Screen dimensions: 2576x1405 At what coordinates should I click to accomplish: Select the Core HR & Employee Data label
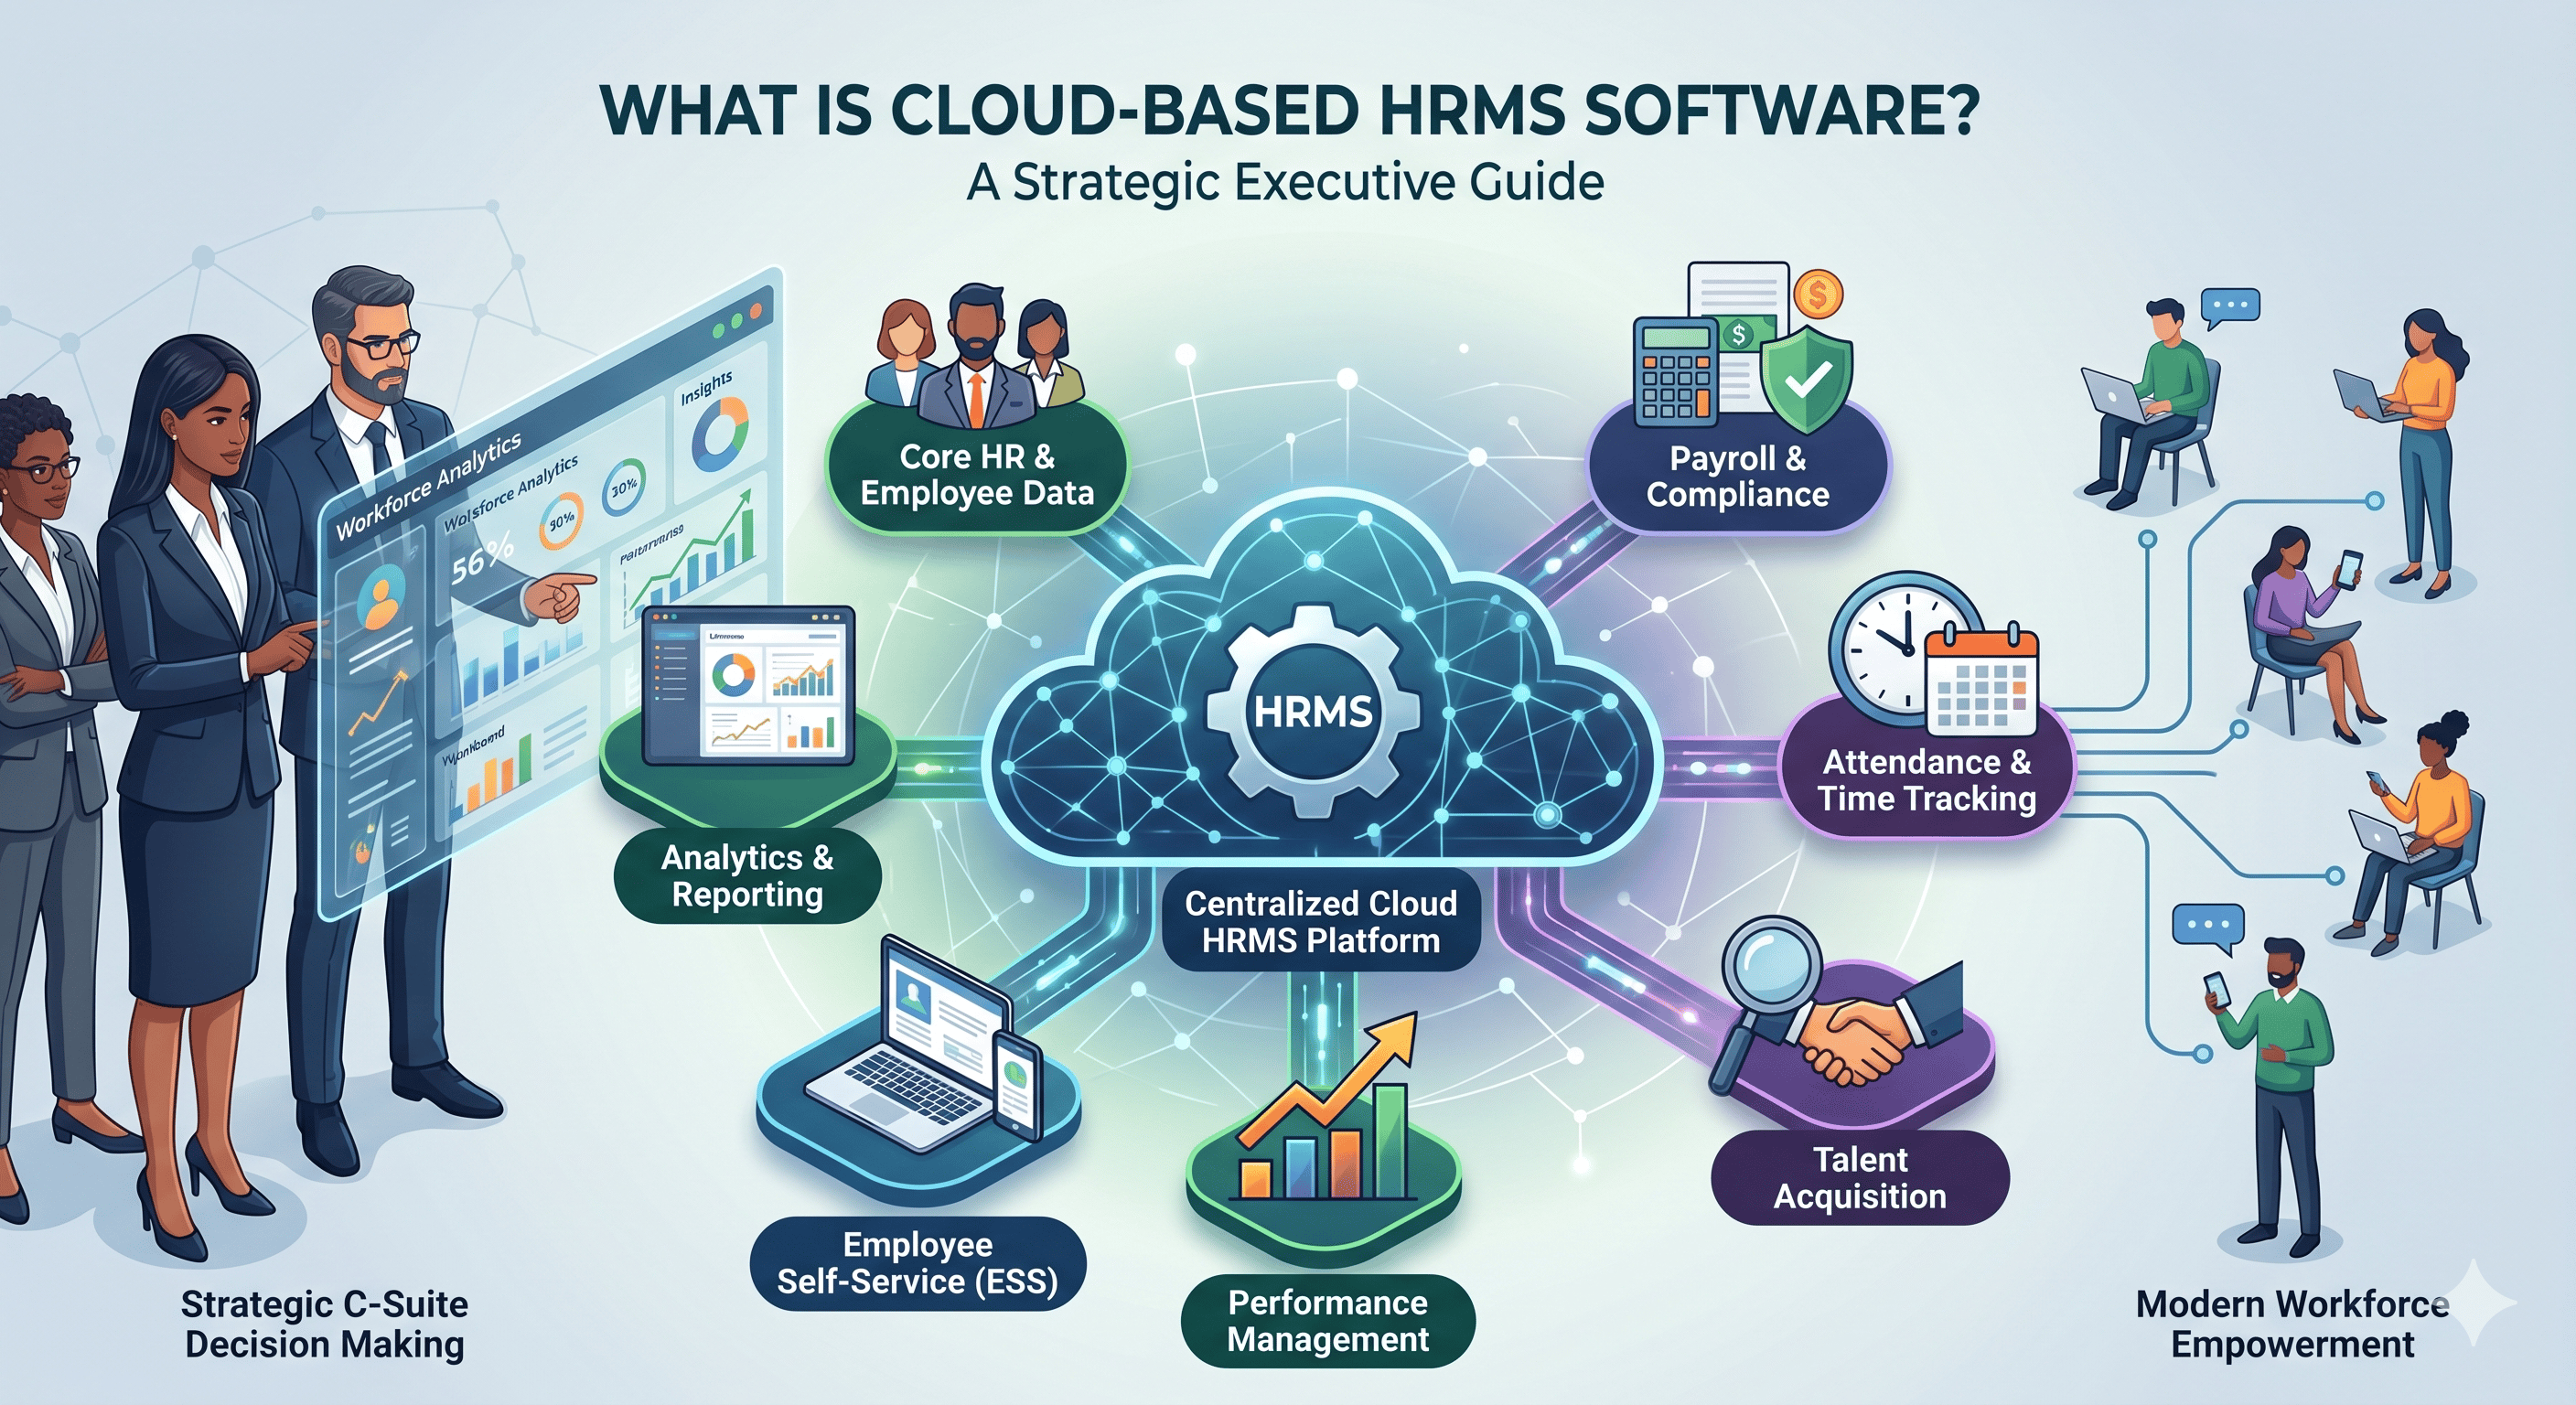click(977, 474)
